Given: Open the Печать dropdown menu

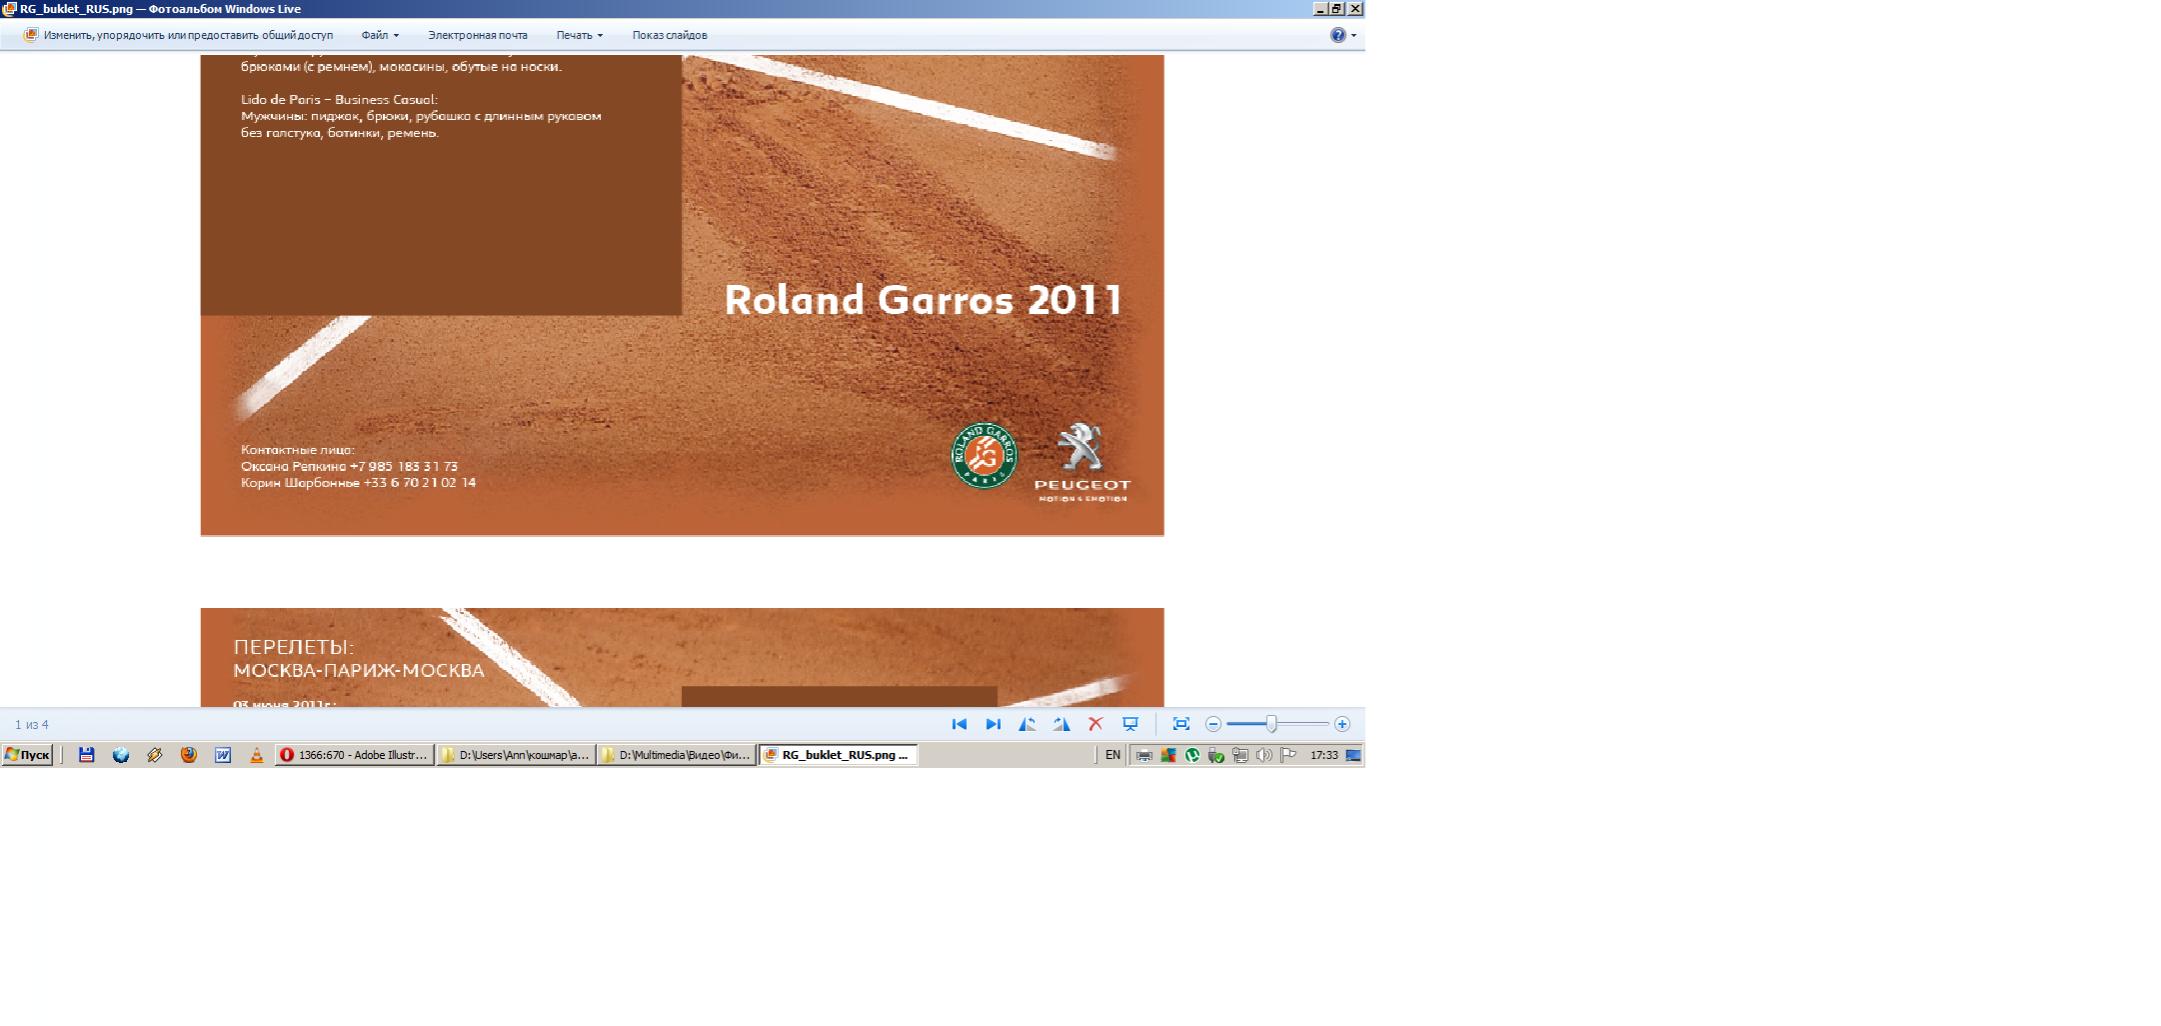Looking at the screenshot, I should click(579, 35).
